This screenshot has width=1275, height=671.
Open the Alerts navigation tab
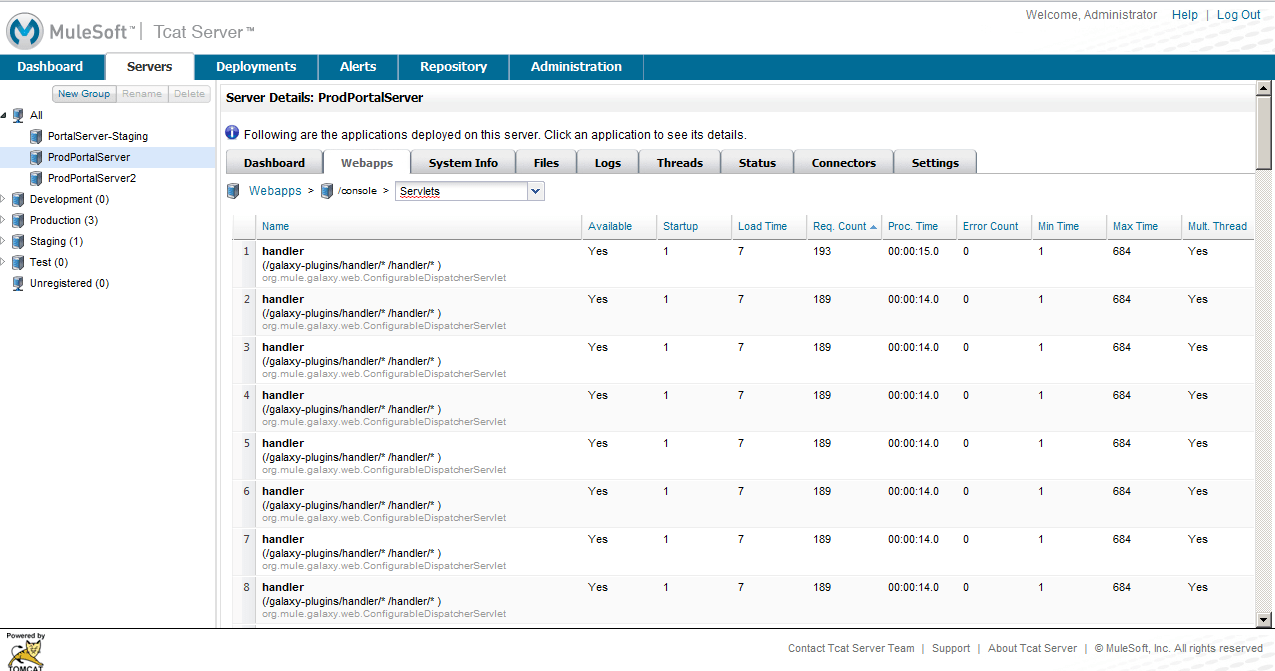[x=358, y=67]
